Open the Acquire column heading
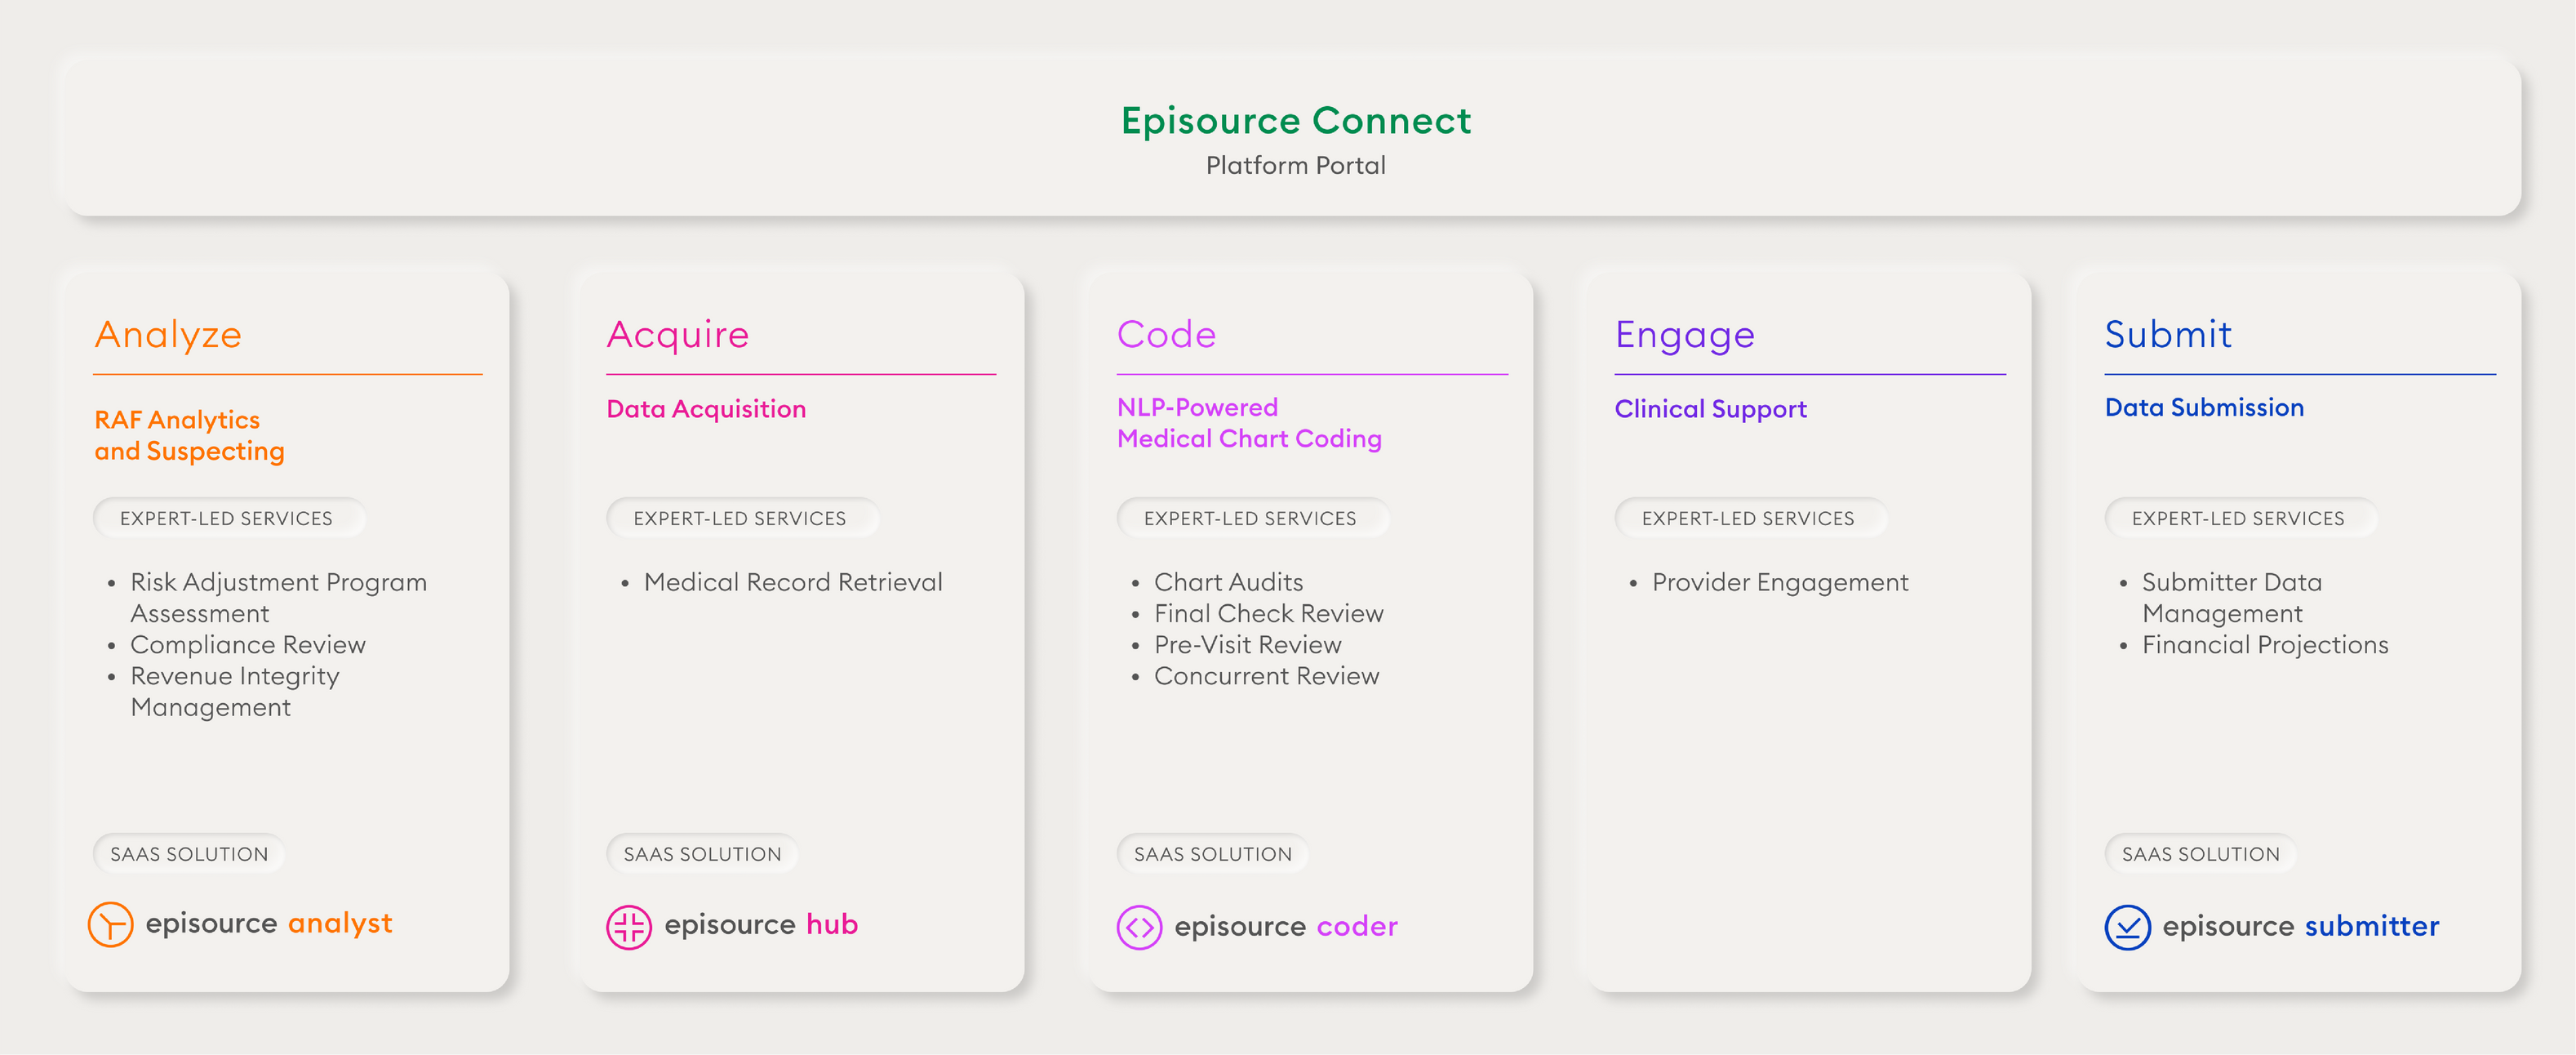2576x1055 pixels. pyautogui.click(x=678, y=334)
